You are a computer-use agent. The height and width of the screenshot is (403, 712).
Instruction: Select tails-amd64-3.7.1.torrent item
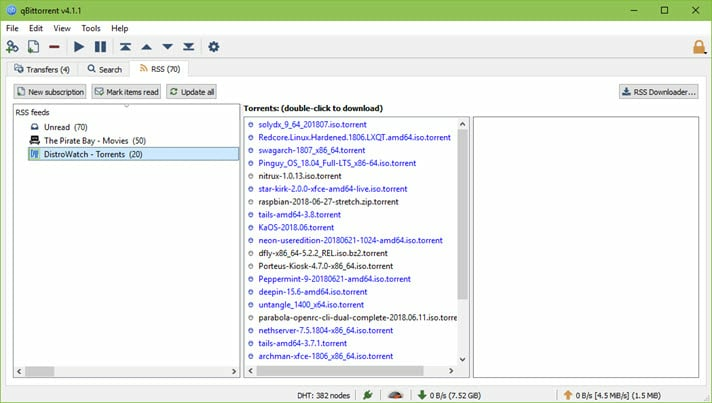pyautogui.click(x=302, y=343)
